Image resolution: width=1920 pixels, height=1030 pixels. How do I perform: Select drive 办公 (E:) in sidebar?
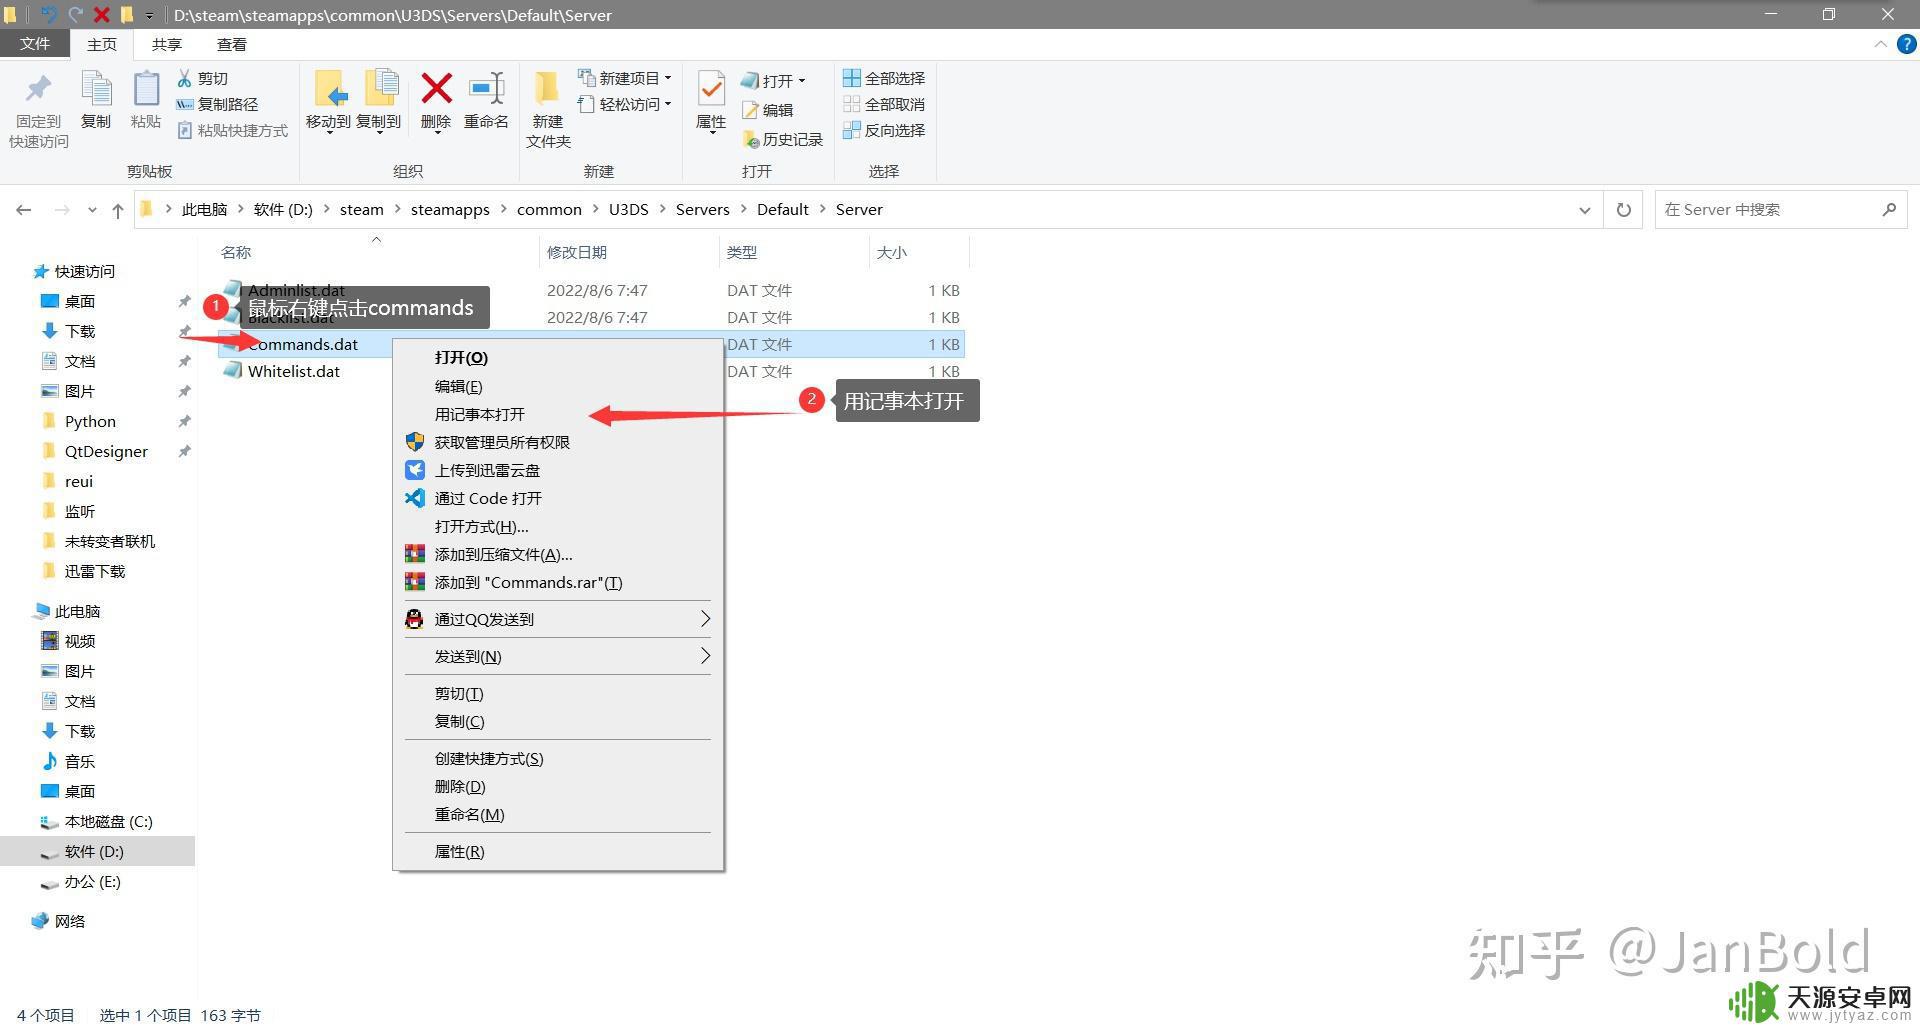pyautogui.click(x=92, y=881)
